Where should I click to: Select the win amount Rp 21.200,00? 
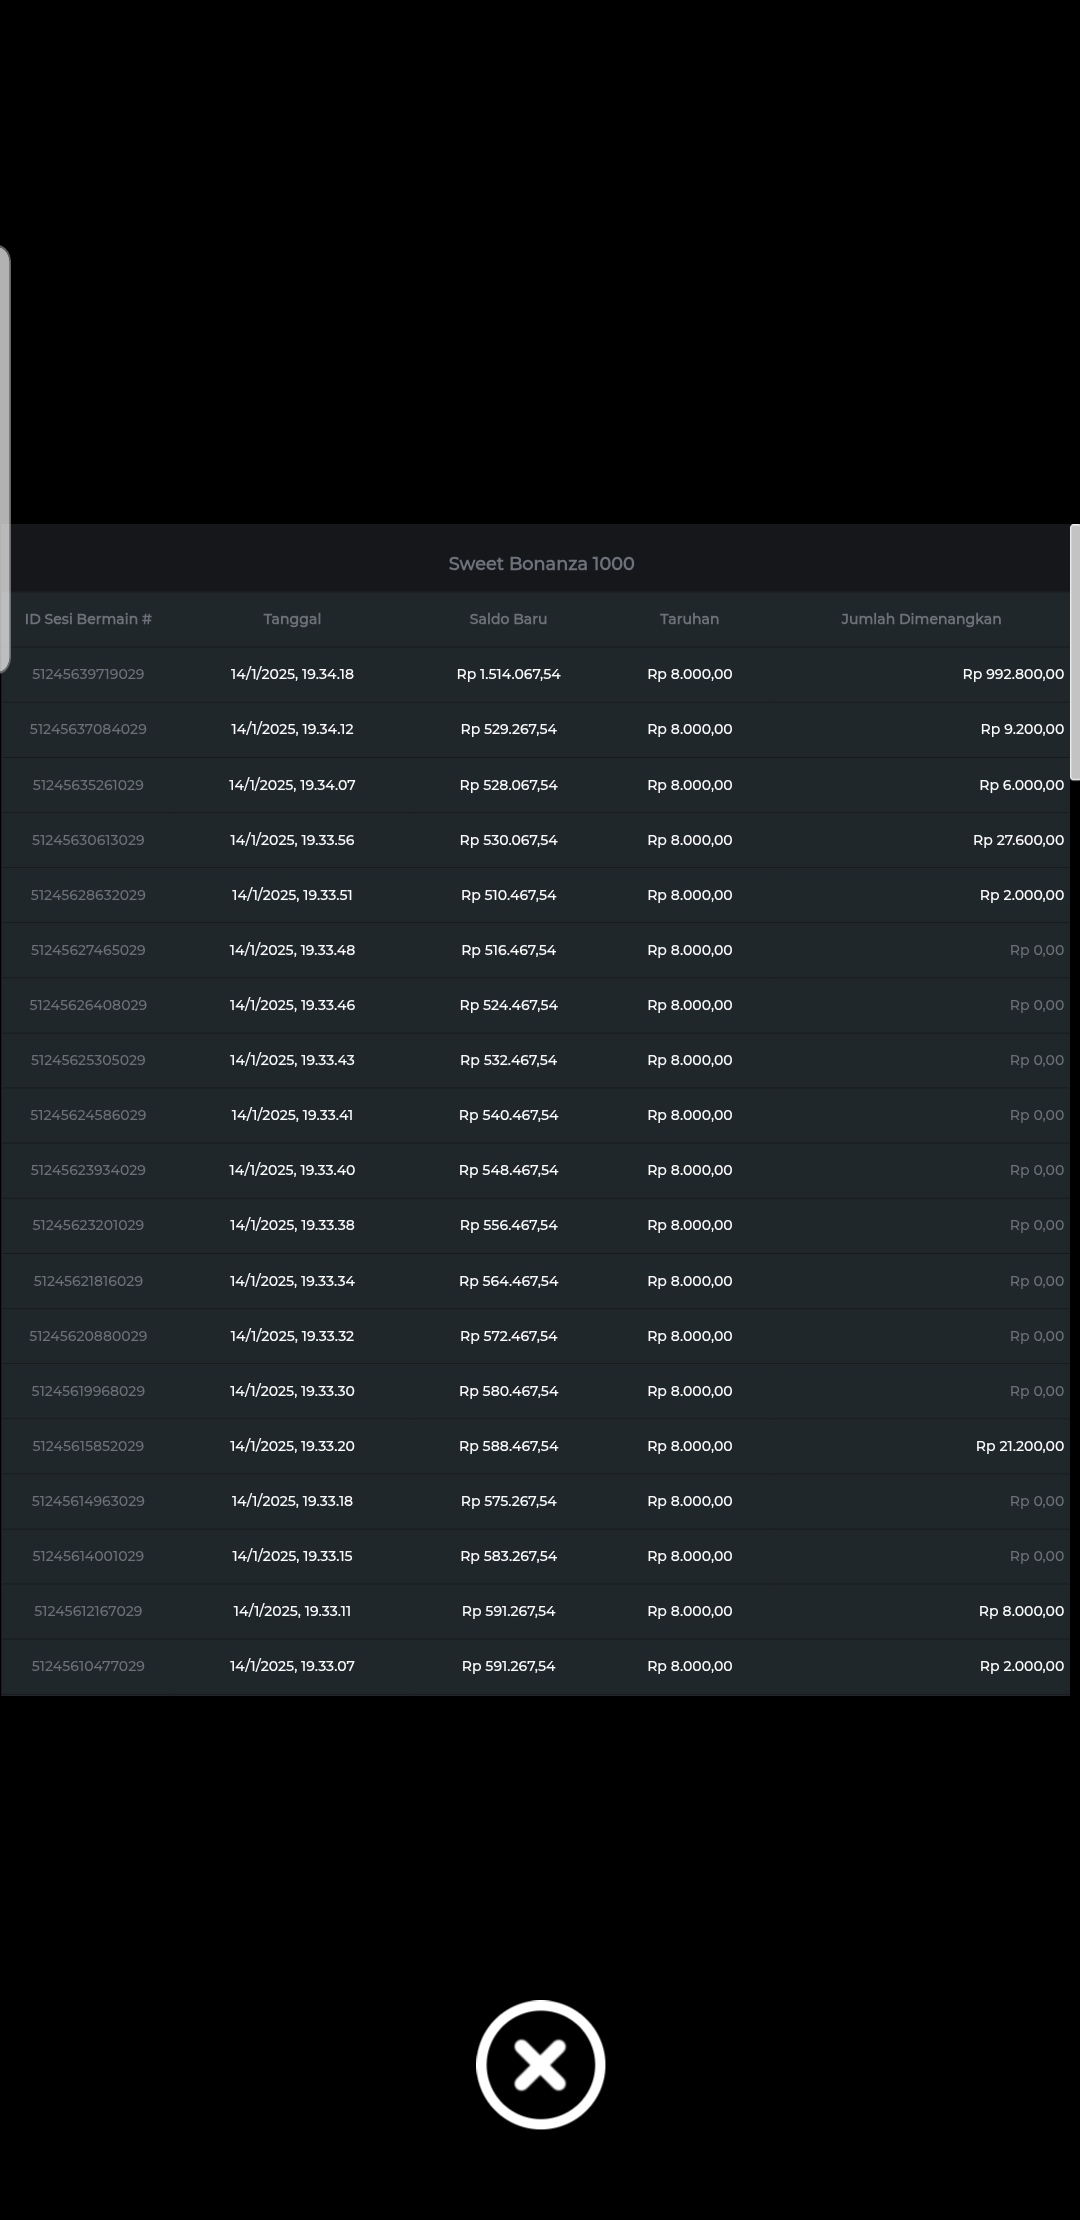1020,1446
